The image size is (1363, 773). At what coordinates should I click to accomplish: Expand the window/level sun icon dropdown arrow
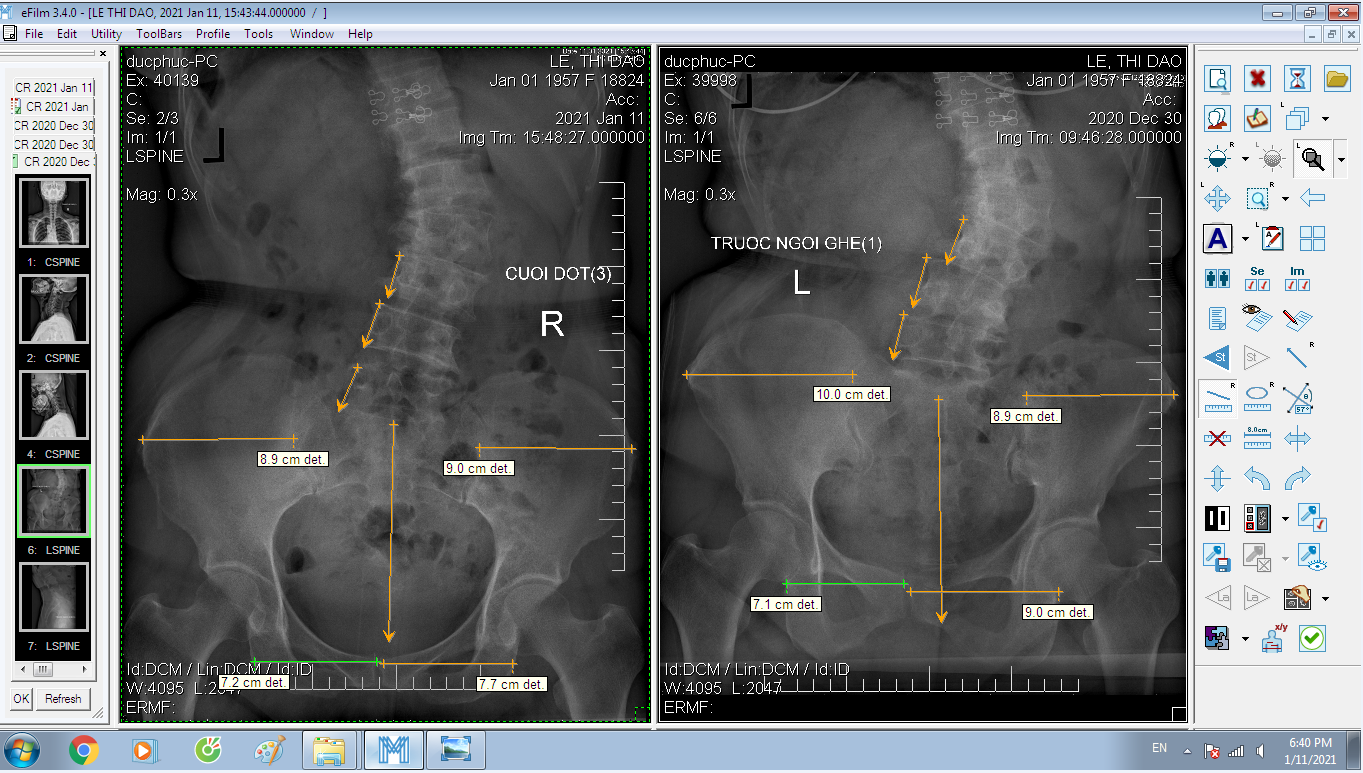[1244, 159]
